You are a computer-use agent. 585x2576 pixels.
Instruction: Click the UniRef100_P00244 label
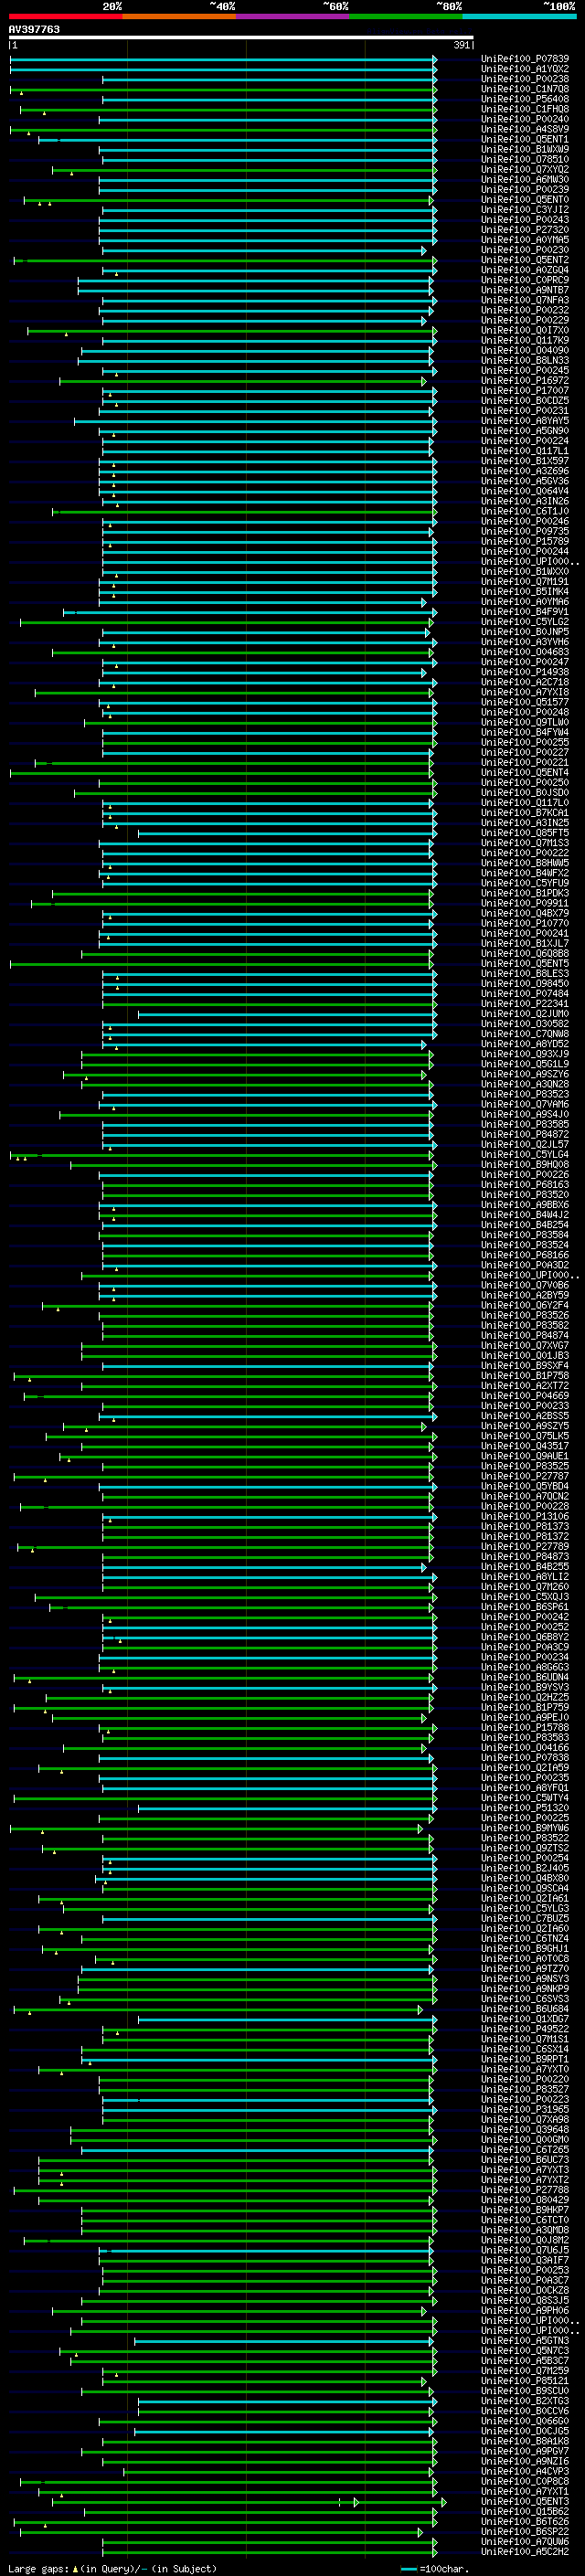(x=525, y=551)
